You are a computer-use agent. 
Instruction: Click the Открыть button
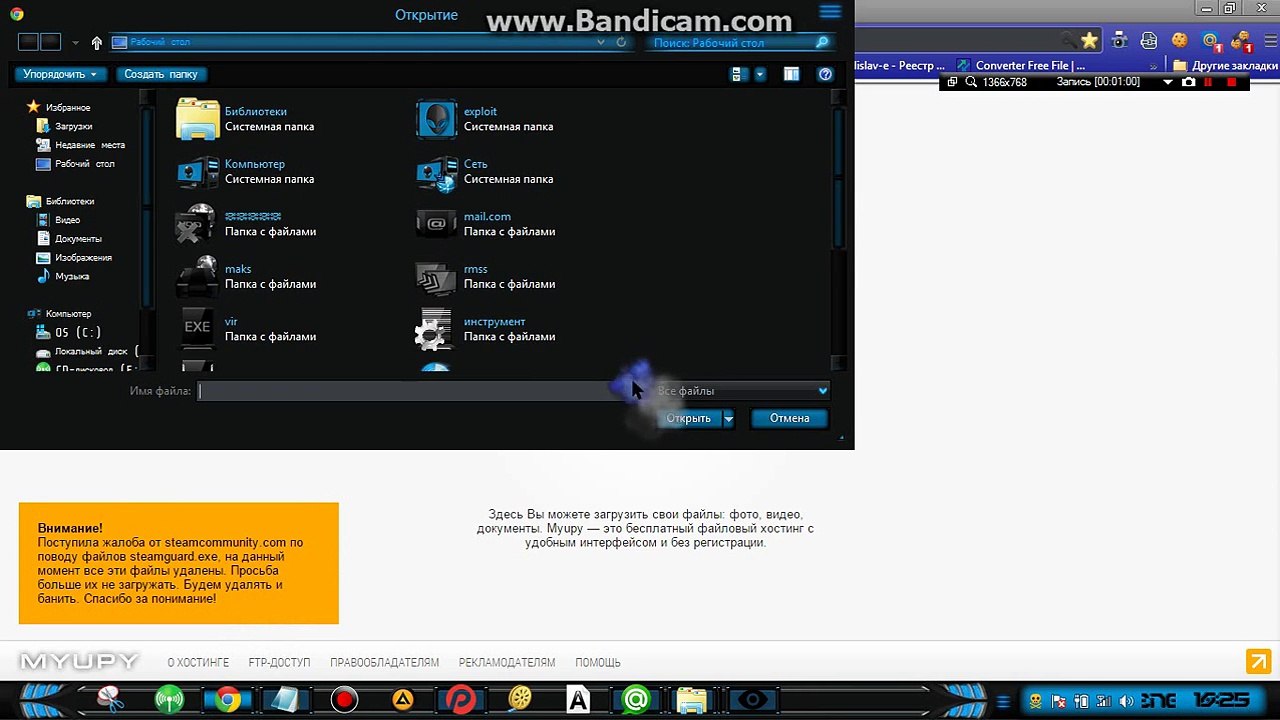tap(689, 418)
